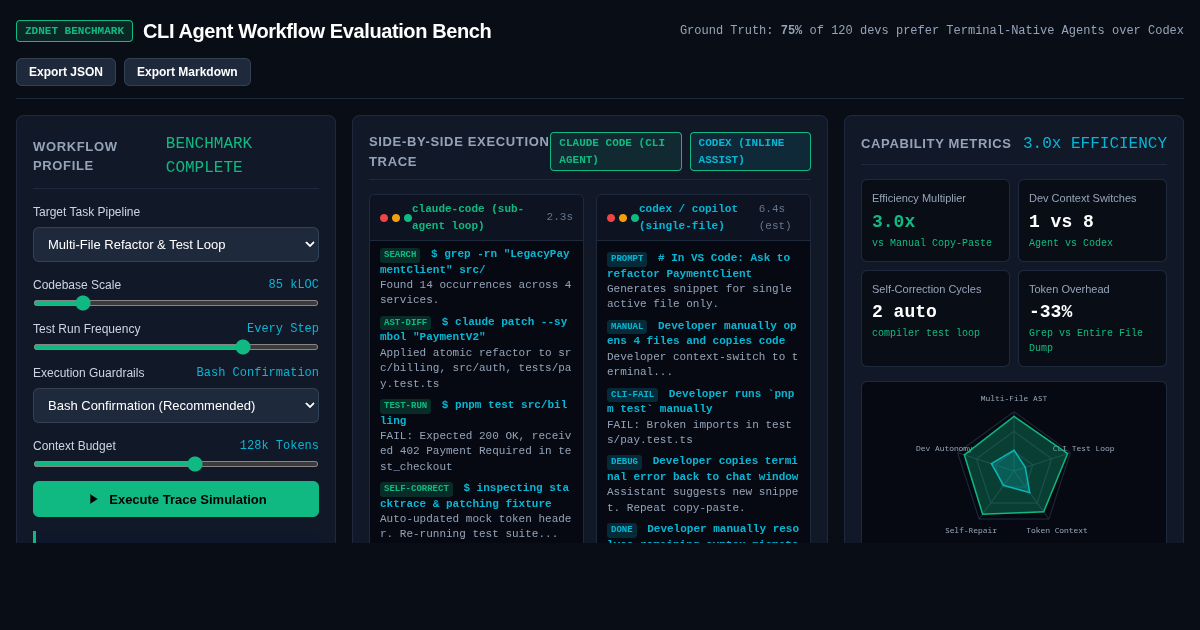Click green dot in codex terminal header

pos(635,218)
